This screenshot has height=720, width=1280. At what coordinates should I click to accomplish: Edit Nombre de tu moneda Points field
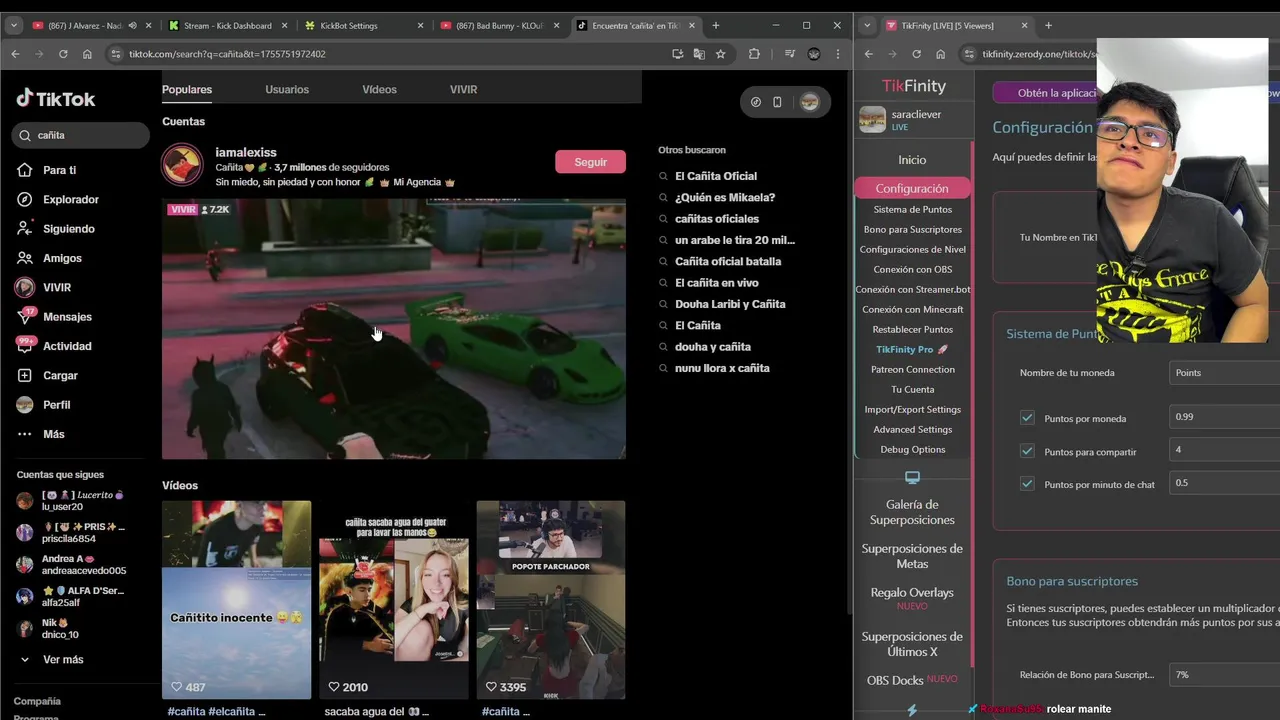(x=1224, y=373)
